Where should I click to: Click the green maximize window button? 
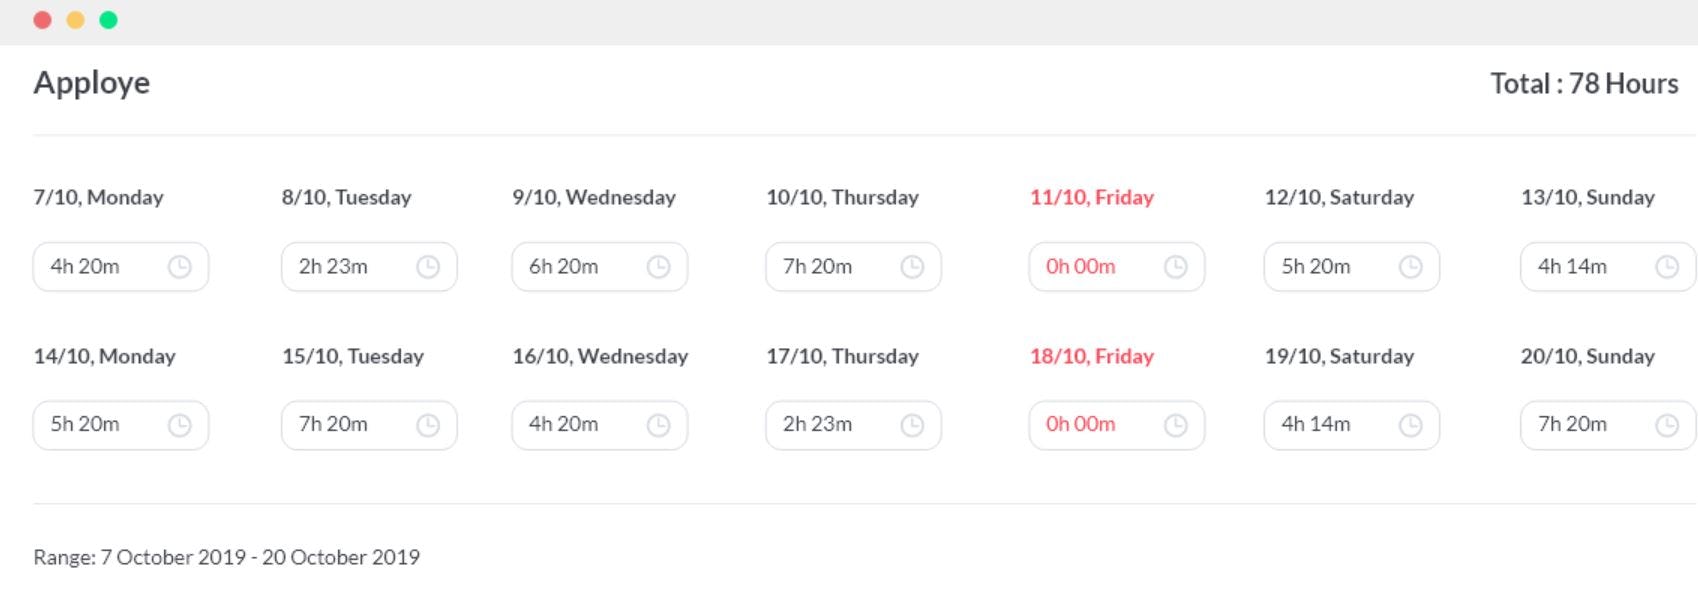[109, 20]
